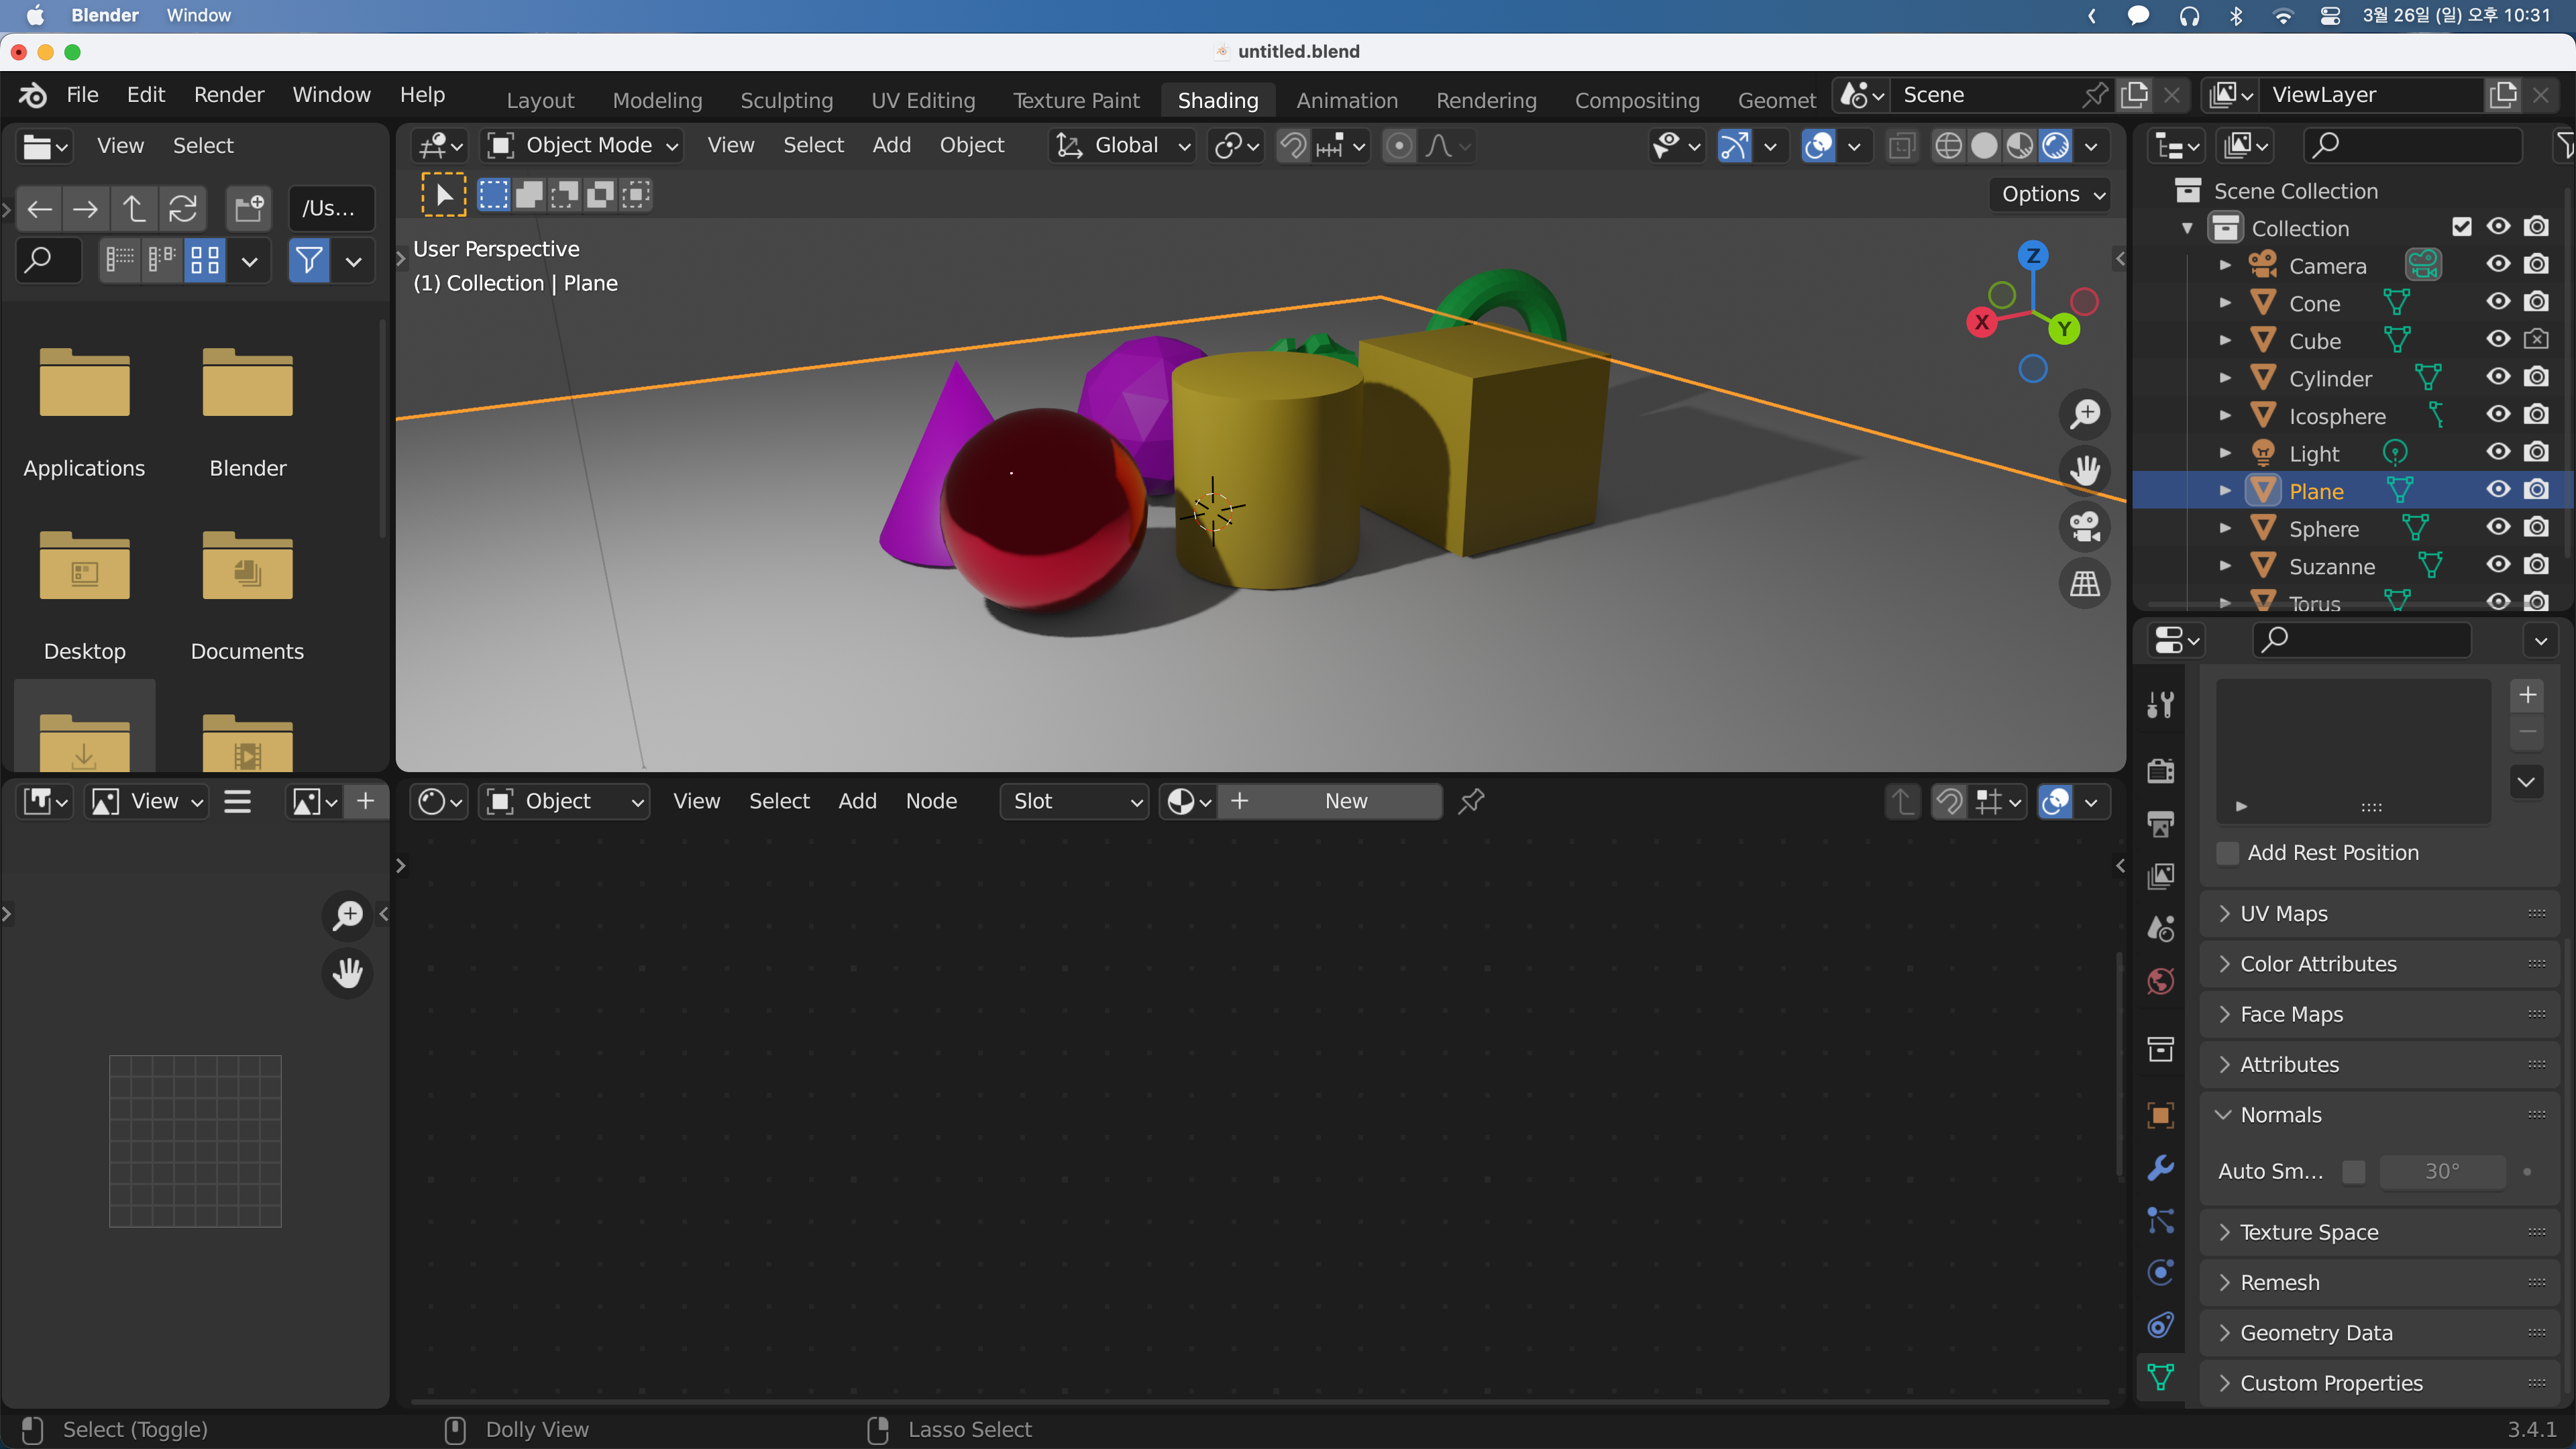Open the Physics properties tab
This screenshot has height=1449, width=2576.
click(x=2160, y=1272)
